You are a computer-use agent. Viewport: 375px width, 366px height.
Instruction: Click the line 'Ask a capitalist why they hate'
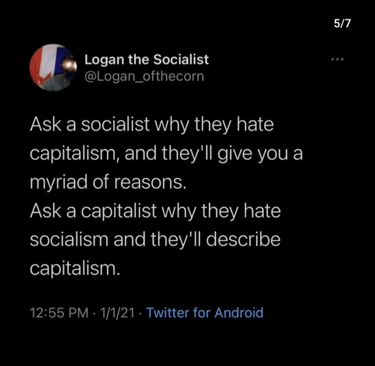click(155, 211)
